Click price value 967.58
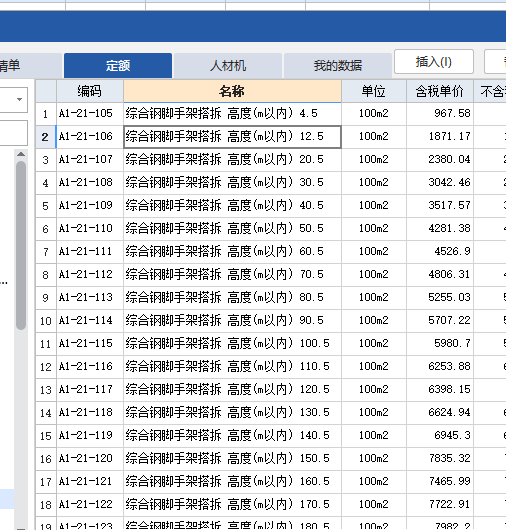Screen dimensions: 506x530 (452, 113)
